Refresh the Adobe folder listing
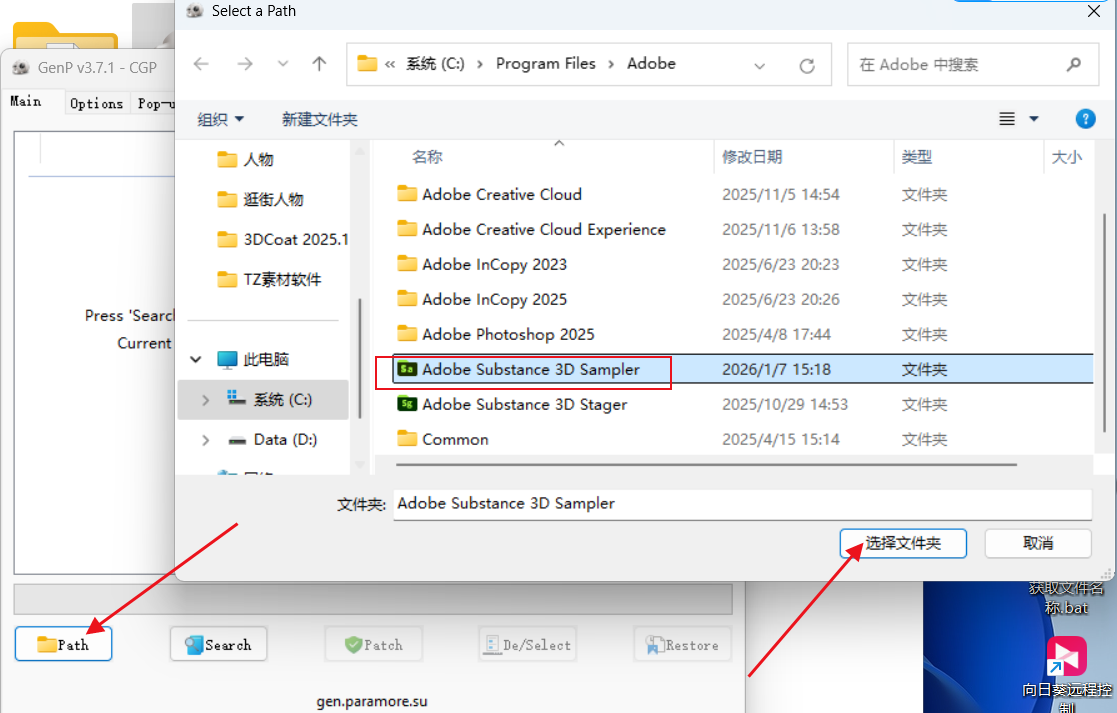 [806, 66]
